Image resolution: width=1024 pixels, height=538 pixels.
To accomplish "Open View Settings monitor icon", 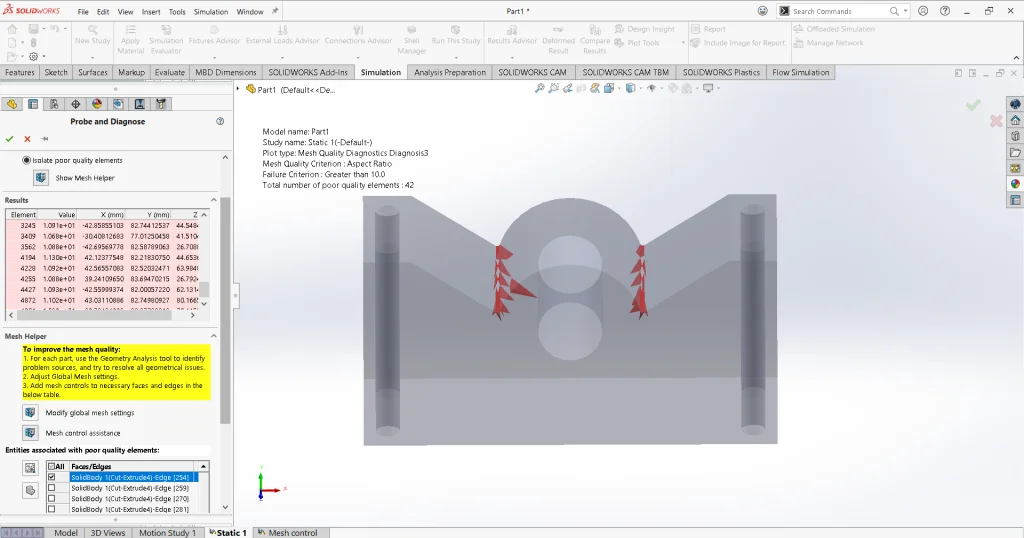I will [707, 88].
